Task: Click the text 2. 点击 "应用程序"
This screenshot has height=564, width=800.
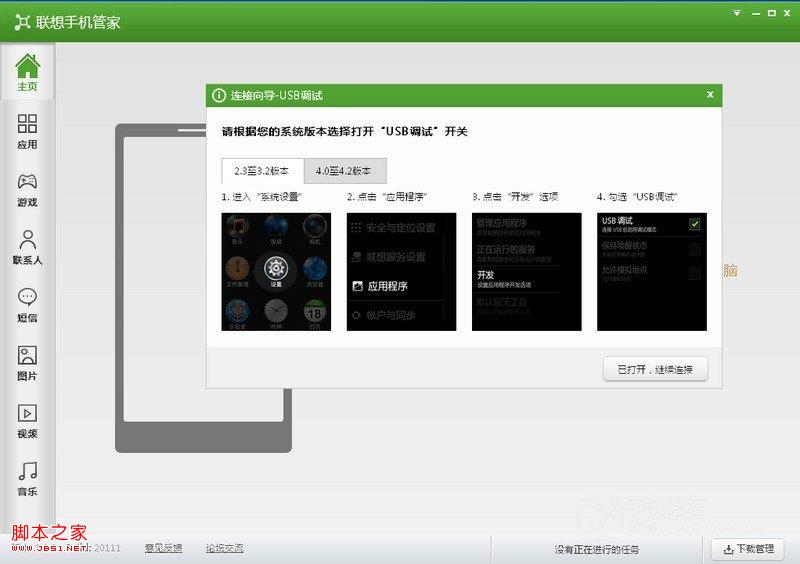Action: 387,197
